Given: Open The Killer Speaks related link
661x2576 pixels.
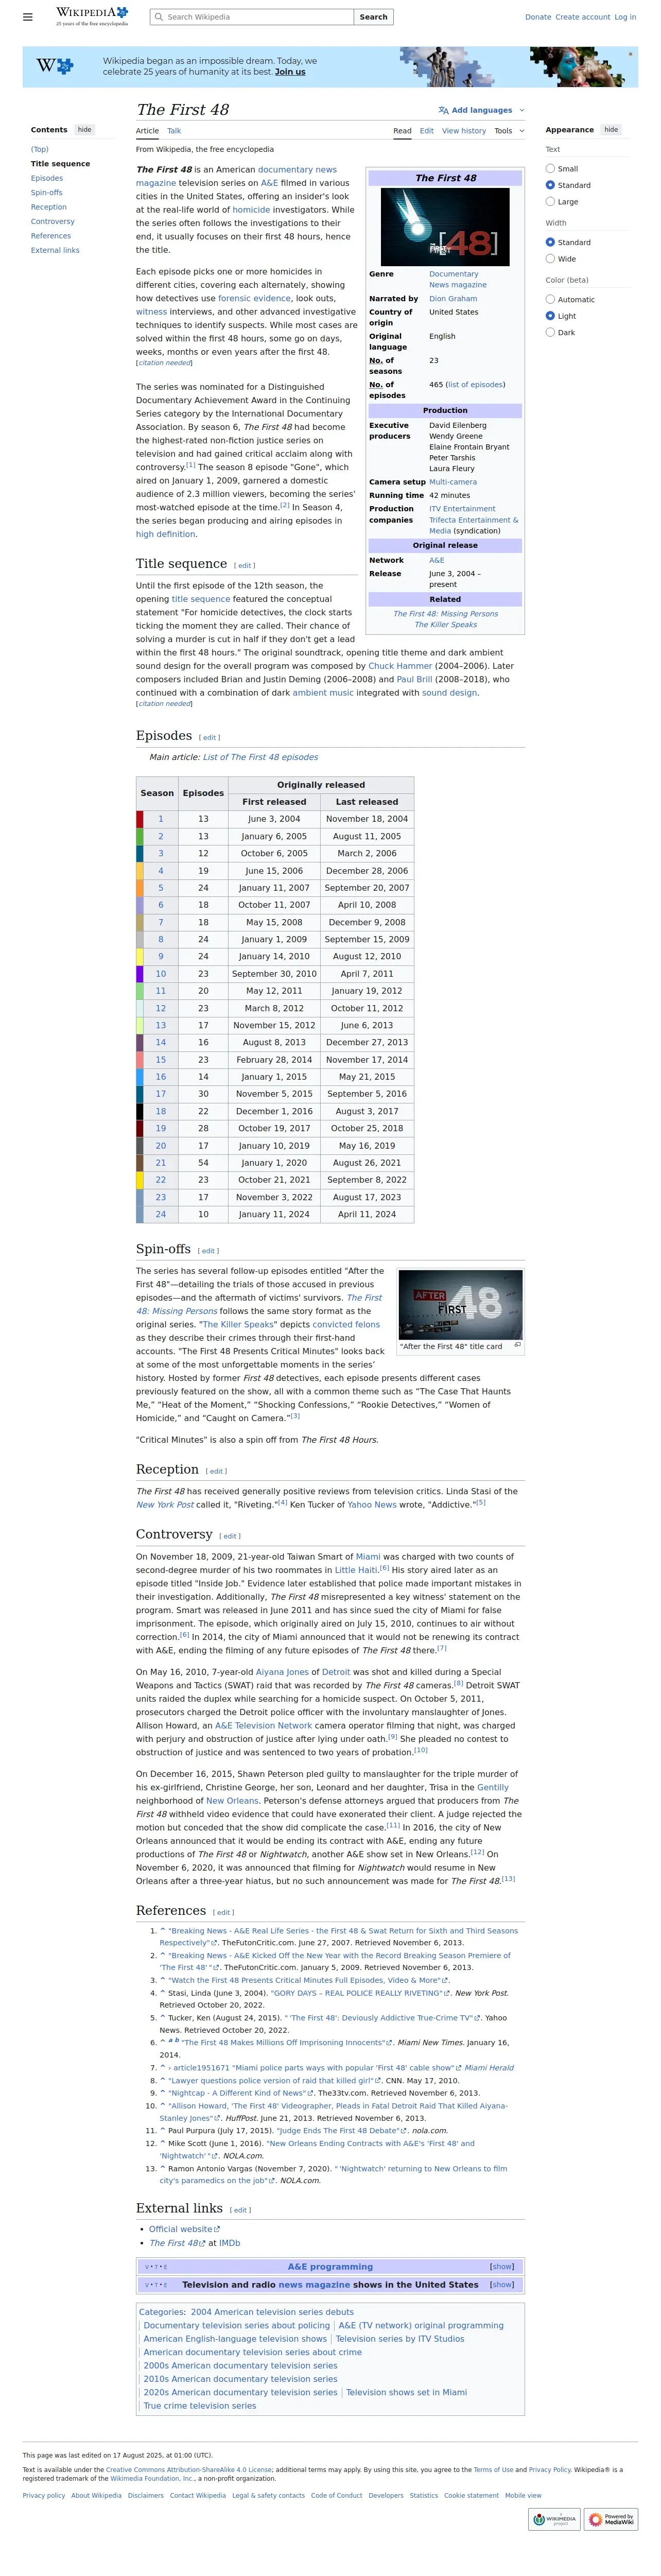Looking at the screenshot, I should [x=446, y=624].
